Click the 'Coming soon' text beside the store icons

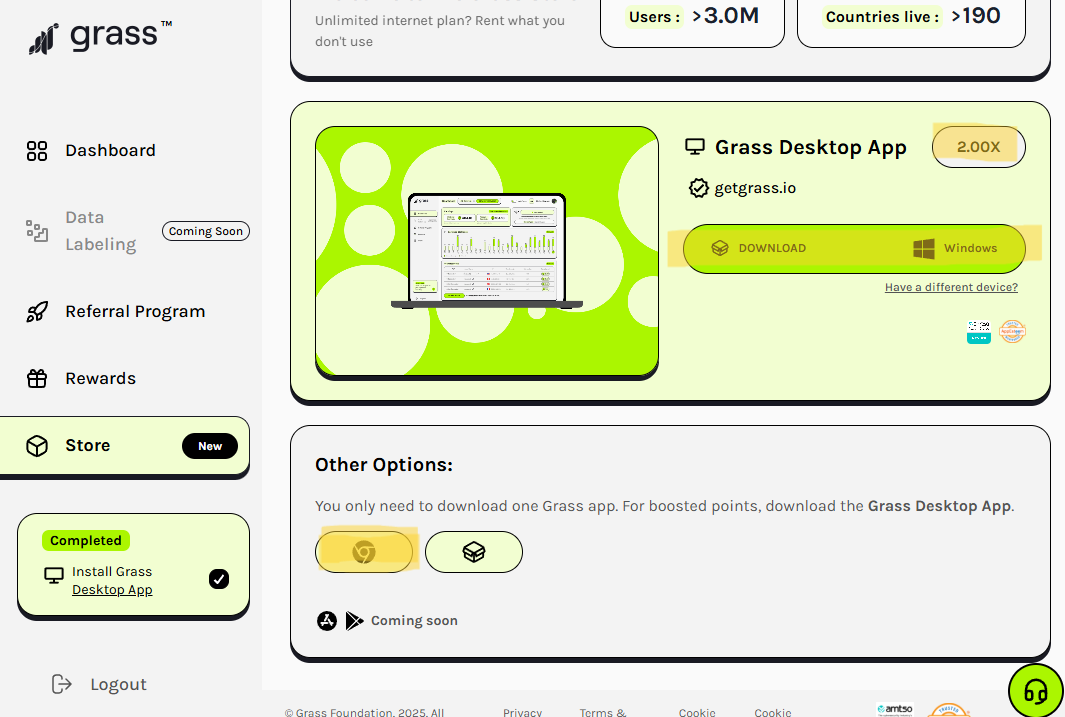coord(414,621)
